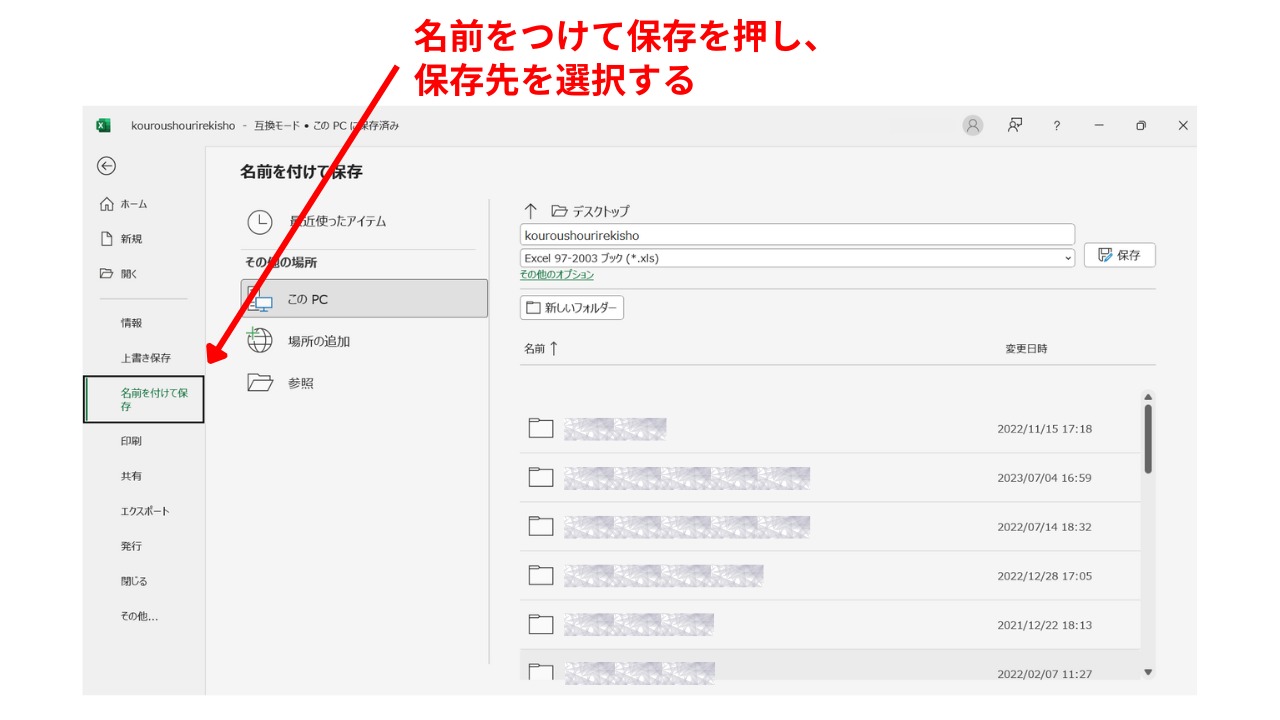The height and width of the screenshot is (720, 1280).
Task: Click the folder icon for 参照
Action: (260, 382)
